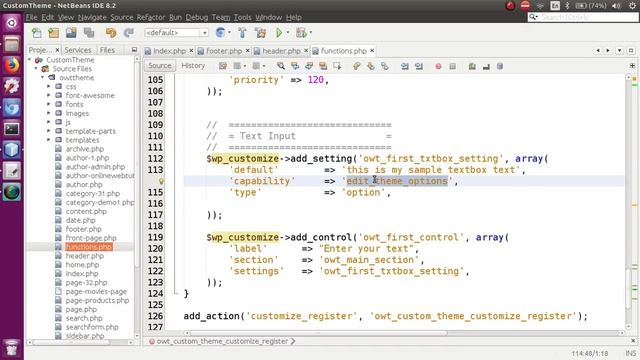Maximize the editor window with corner button

[631, 50]
